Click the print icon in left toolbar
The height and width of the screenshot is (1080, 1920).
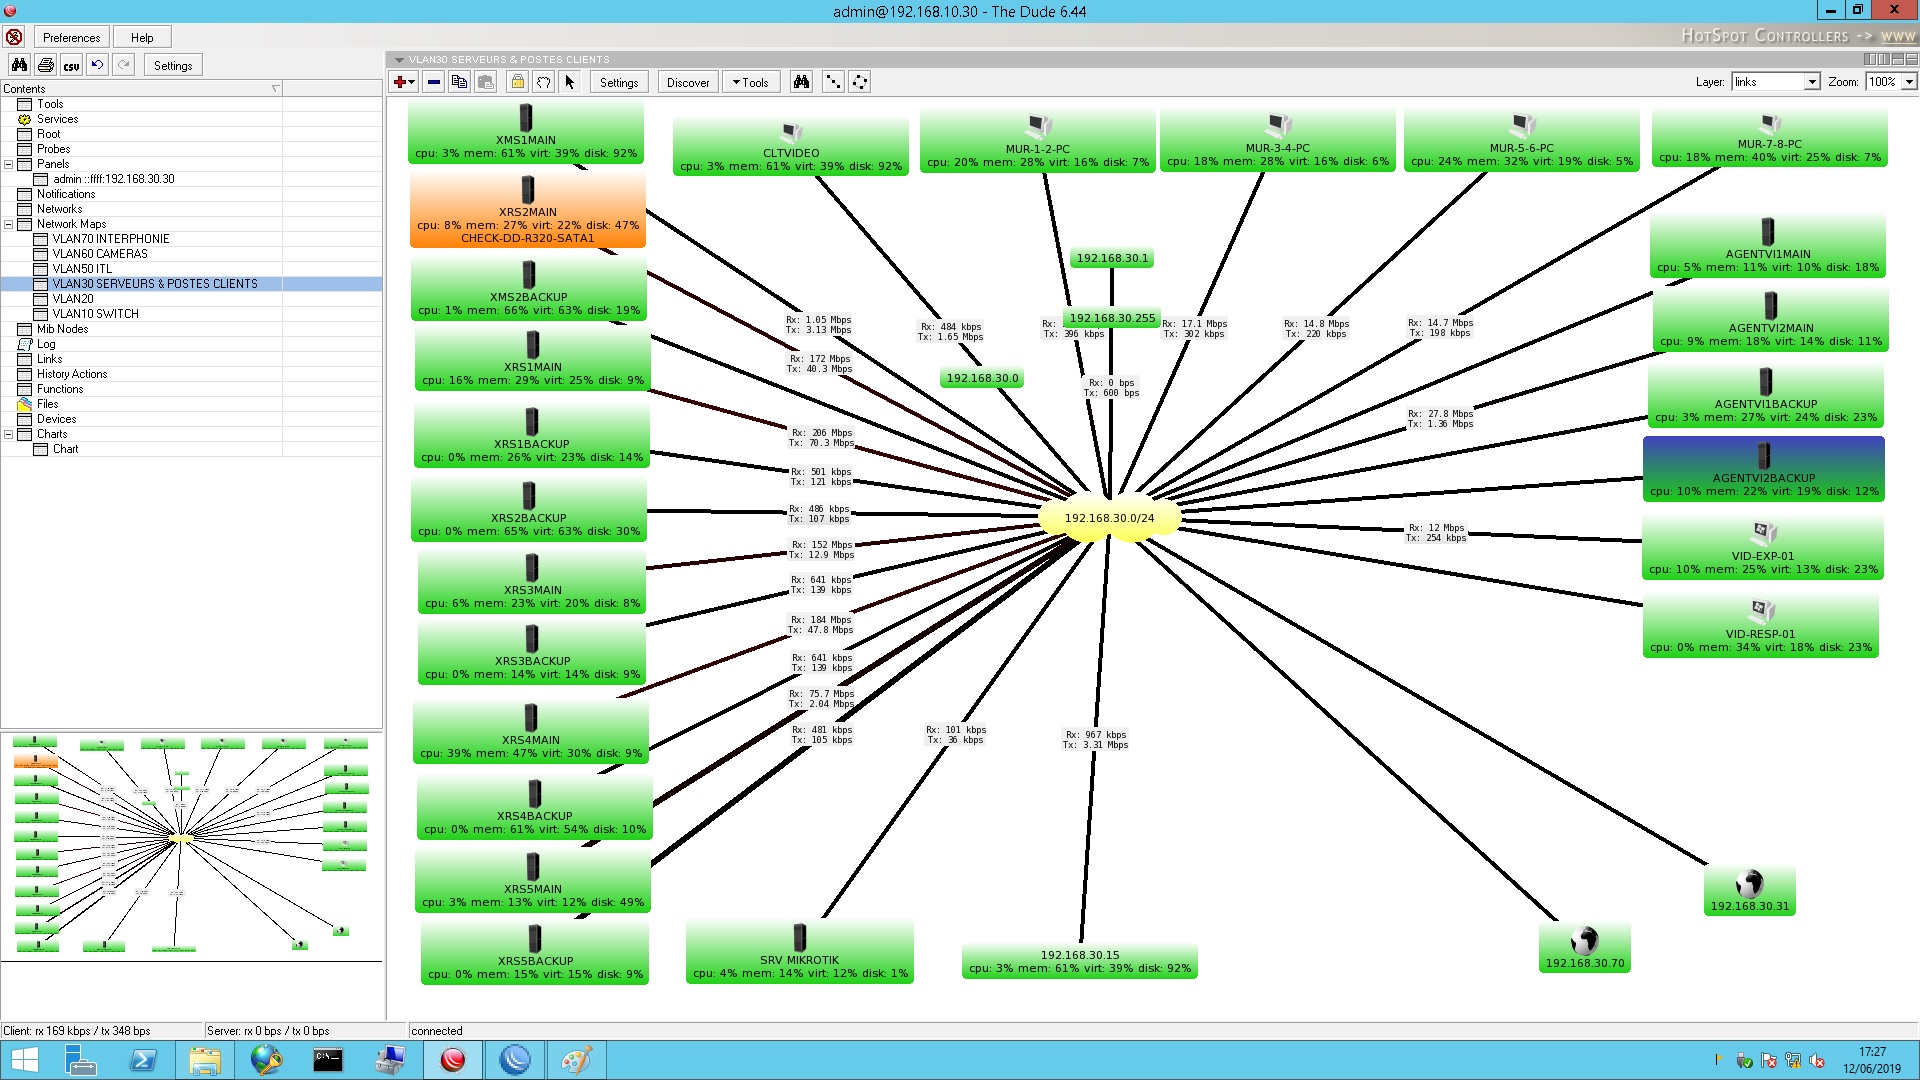pos(45,65)
